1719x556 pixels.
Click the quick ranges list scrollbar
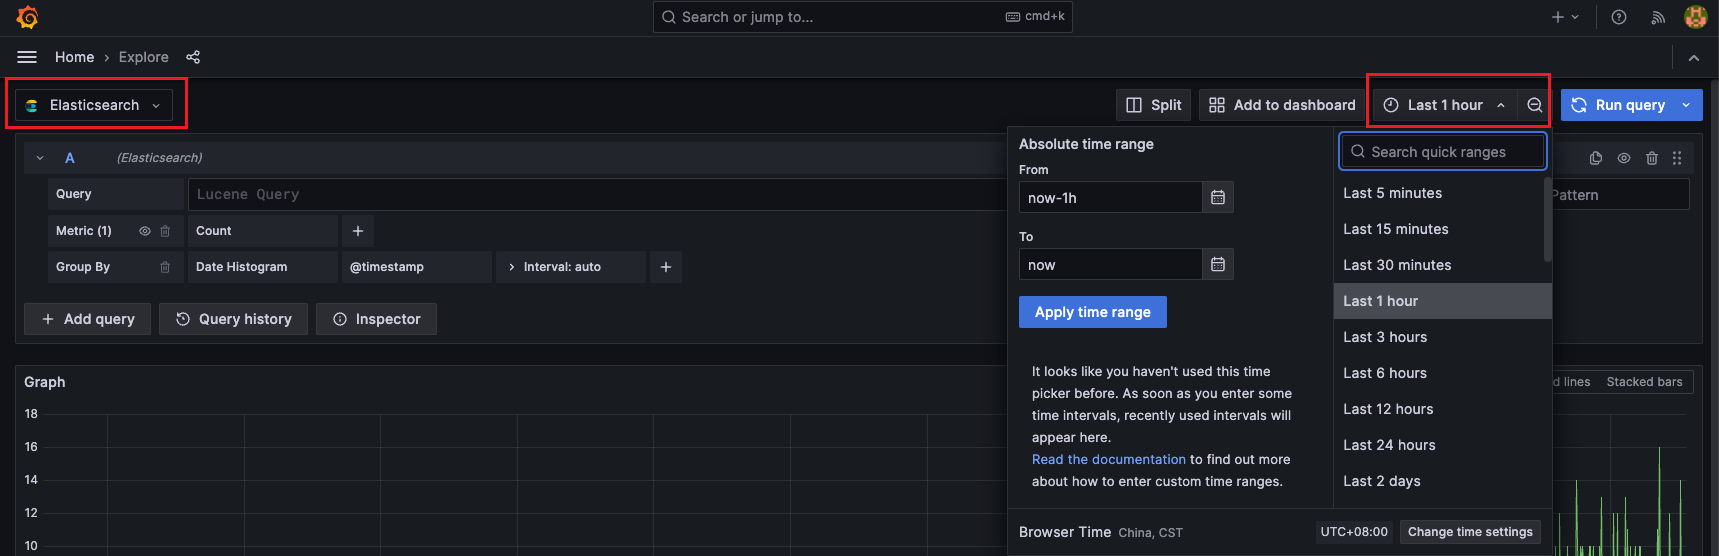(1547, 220)
